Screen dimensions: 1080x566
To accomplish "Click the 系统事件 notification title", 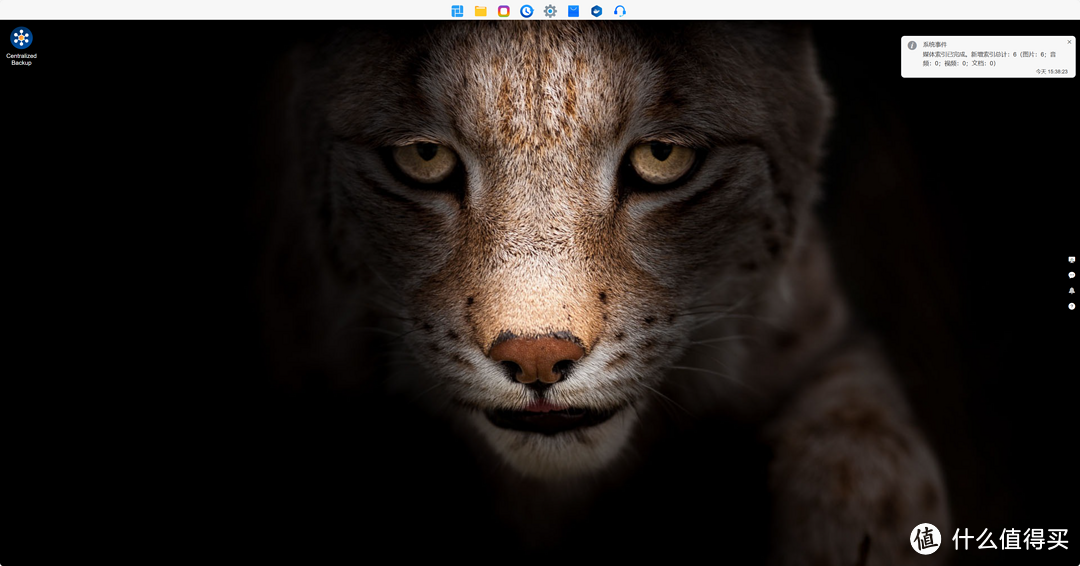I will pos(933,45).
